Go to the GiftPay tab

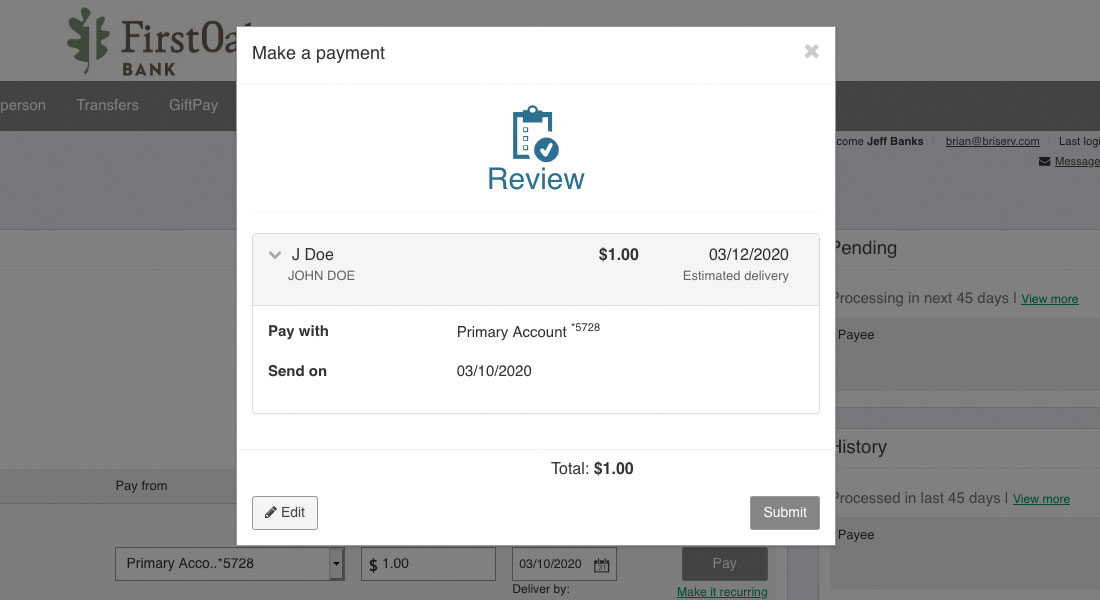pyautogui.click(x=193, y=105)
